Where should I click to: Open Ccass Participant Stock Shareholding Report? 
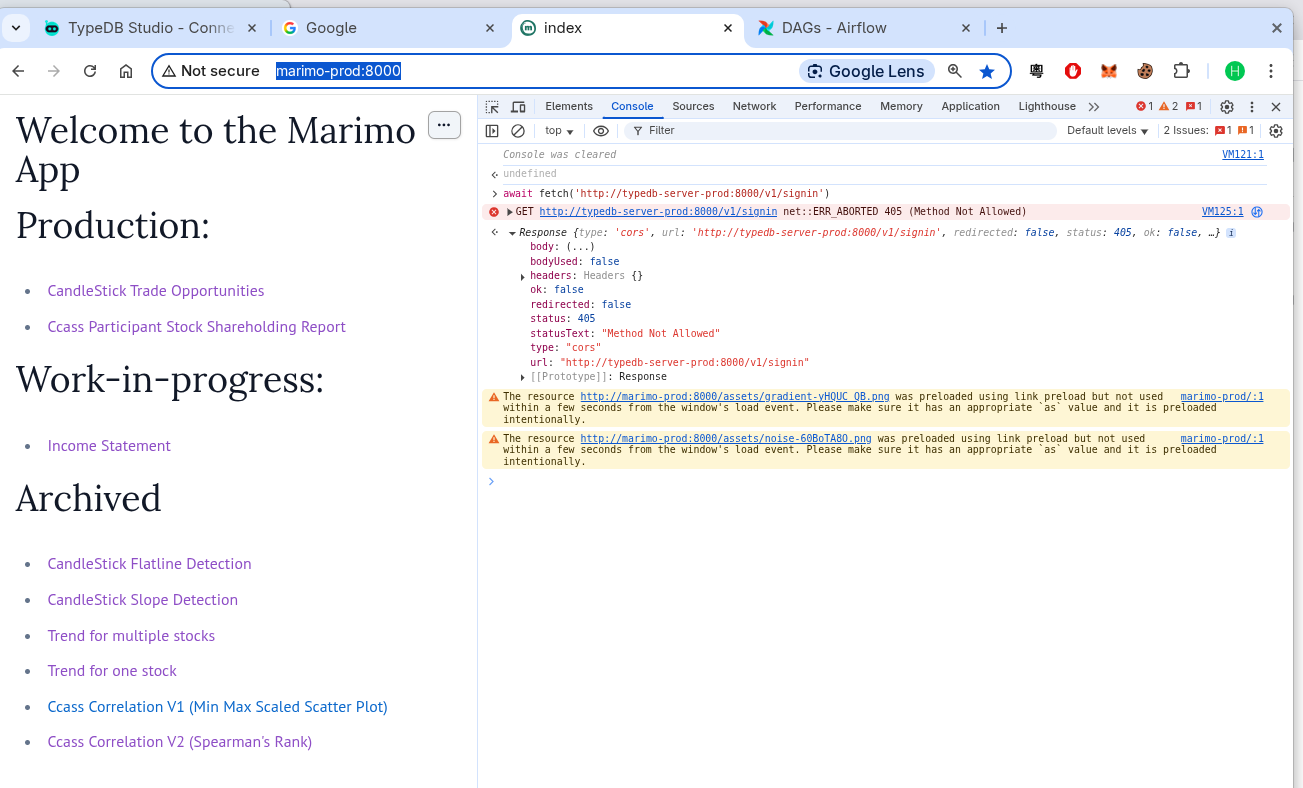tap(196, 327)
